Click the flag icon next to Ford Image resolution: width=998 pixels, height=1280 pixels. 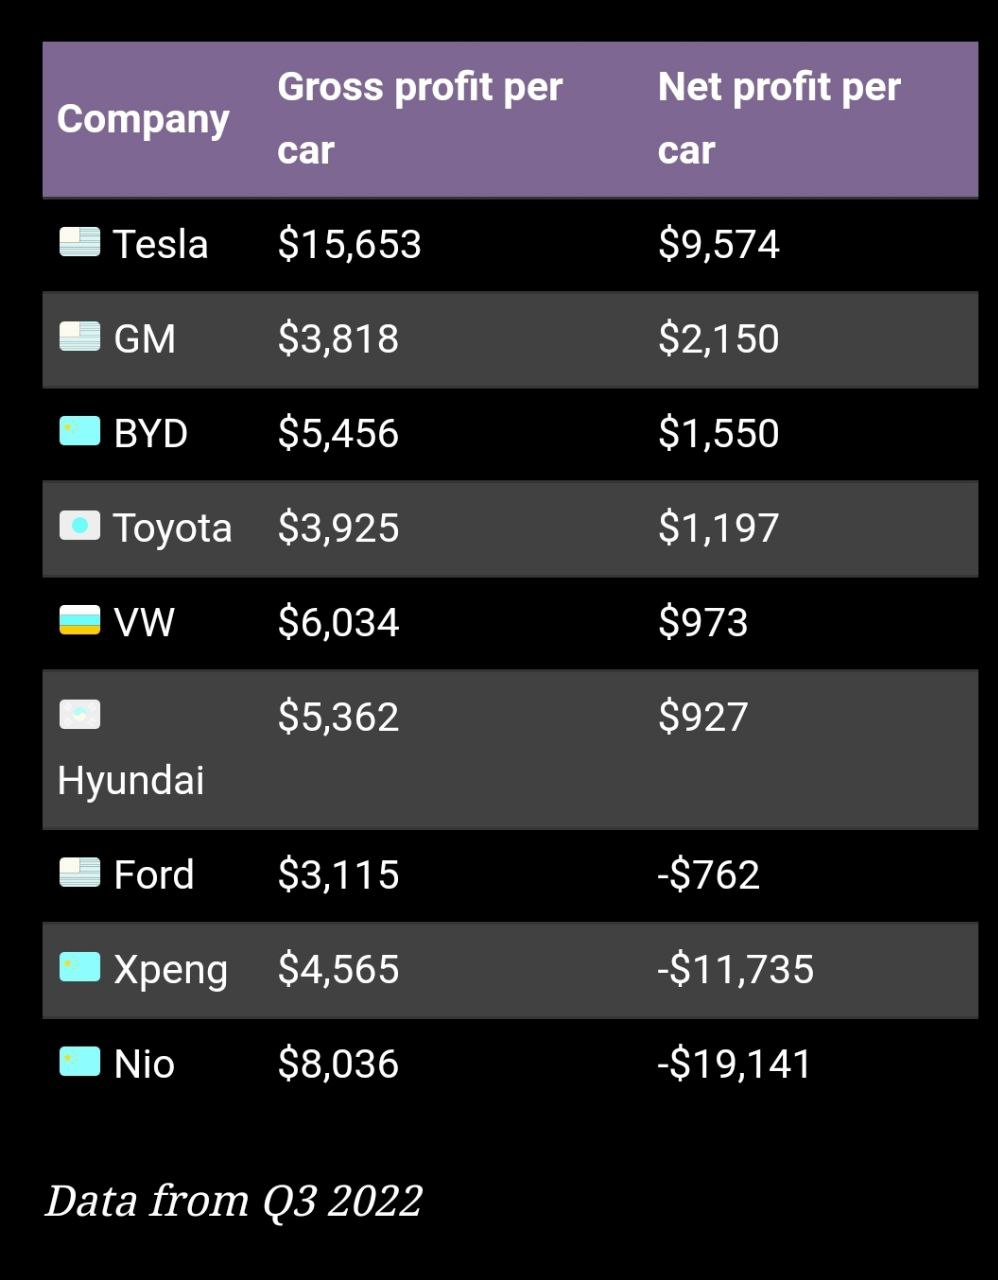(x=79, y=873)
